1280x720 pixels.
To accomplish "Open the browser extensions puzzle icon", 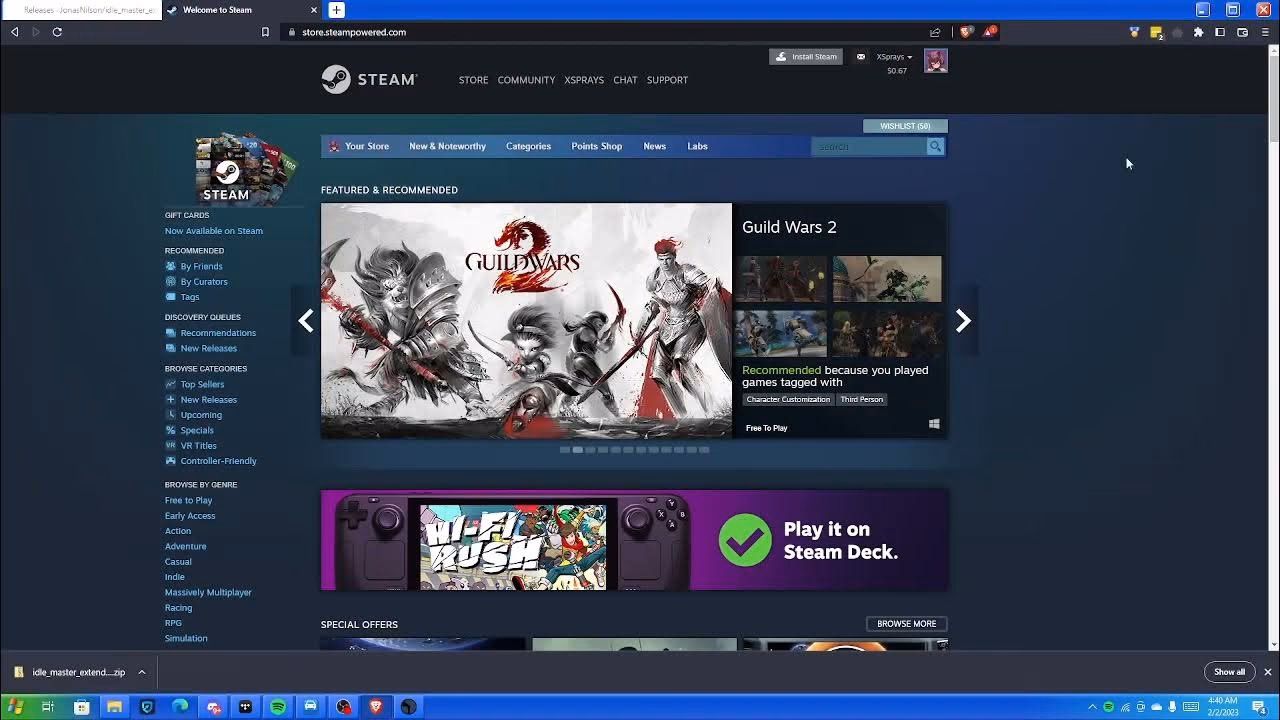I will (1198, 32).
